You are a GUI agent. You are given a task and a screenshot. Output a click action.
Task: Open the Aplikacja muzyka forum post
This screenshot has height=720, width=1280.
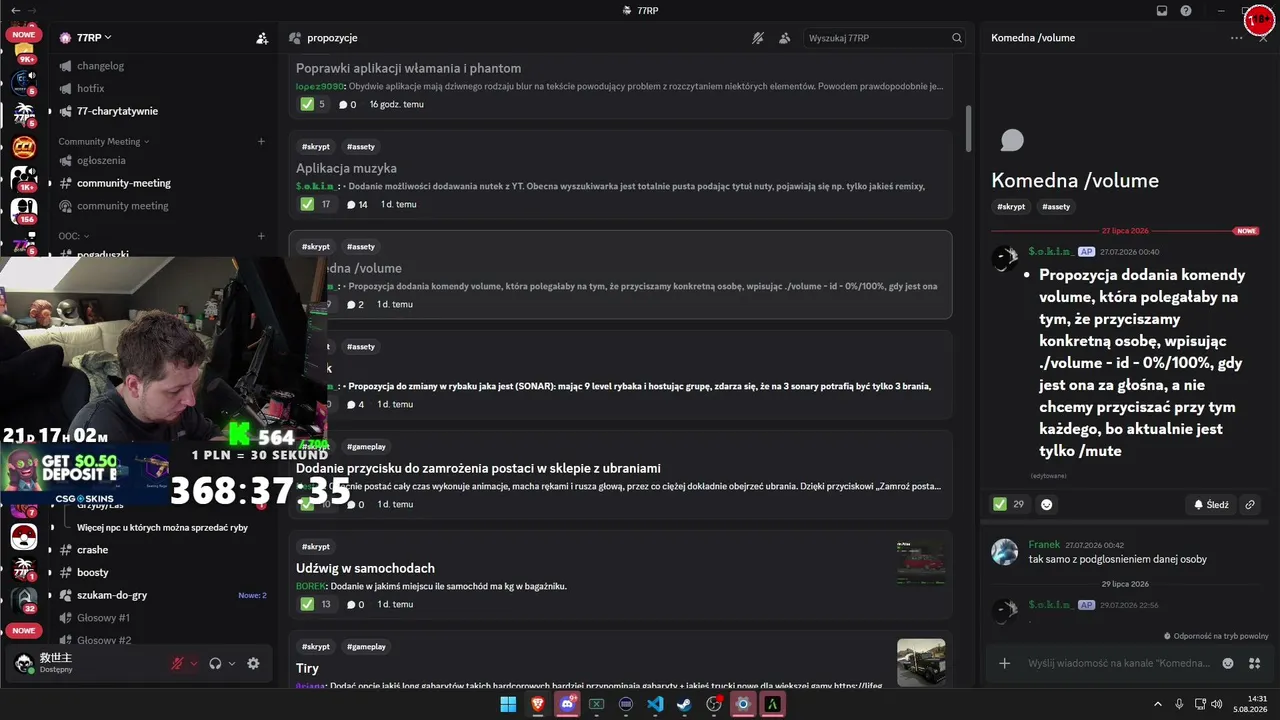coord(620,175)
